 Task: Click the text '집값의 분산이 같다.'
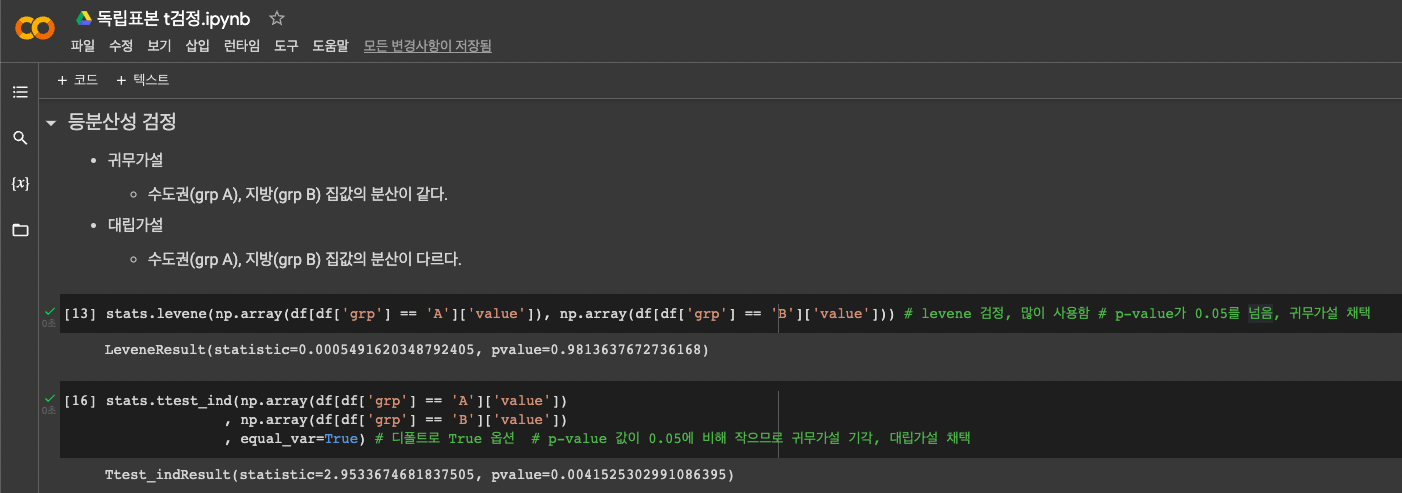(x=386, y=193)
